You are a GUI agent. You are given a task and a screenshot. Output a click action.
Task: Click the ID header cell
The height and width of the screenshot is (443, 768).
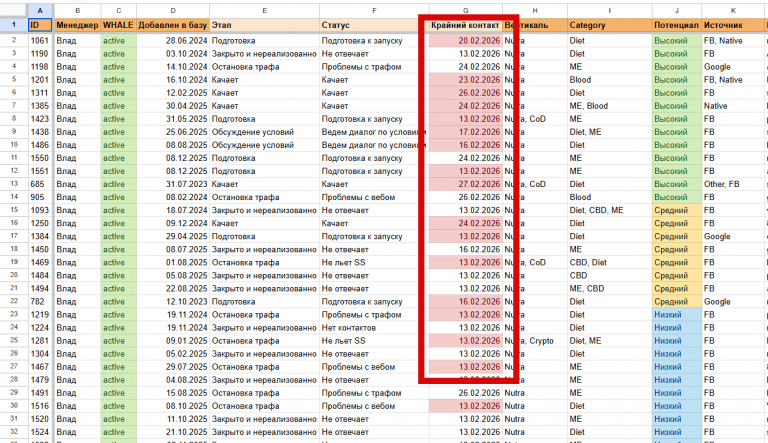point(40,25)
